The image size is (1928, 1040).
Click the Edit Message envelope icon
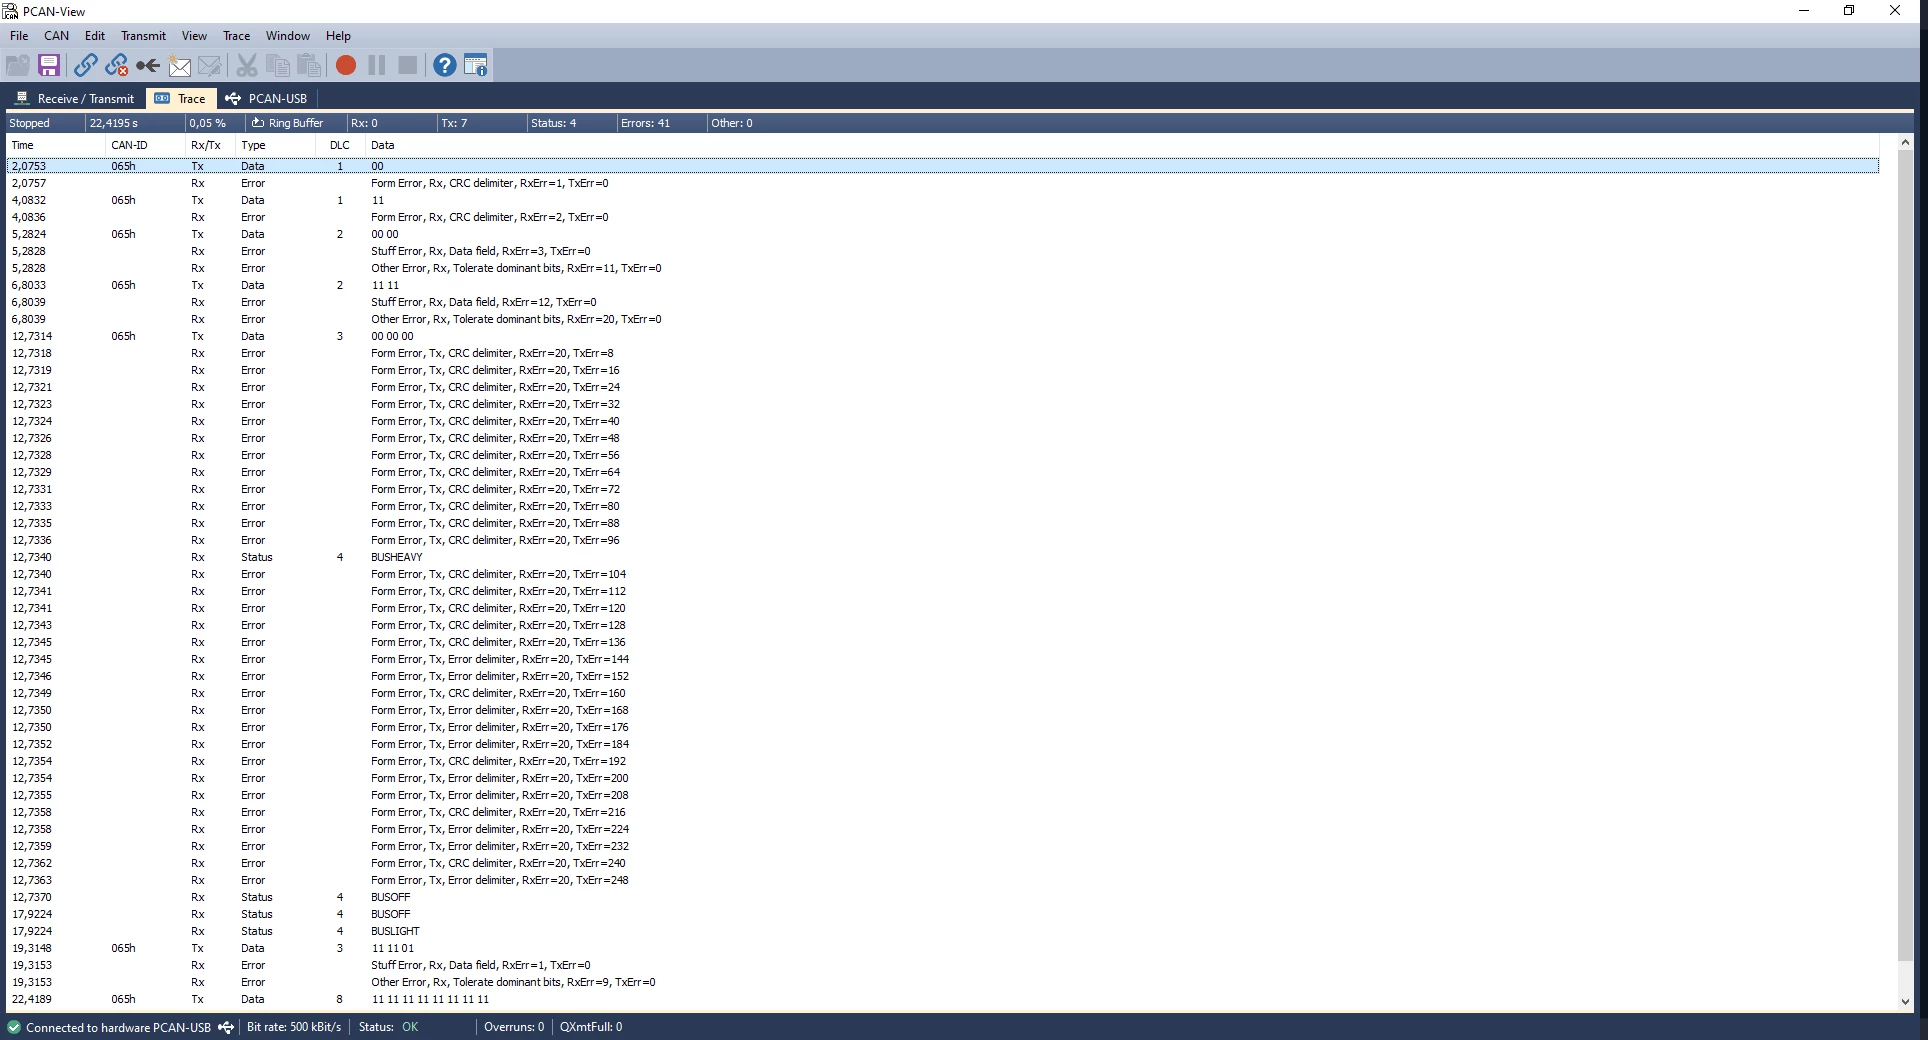(210, 66)
